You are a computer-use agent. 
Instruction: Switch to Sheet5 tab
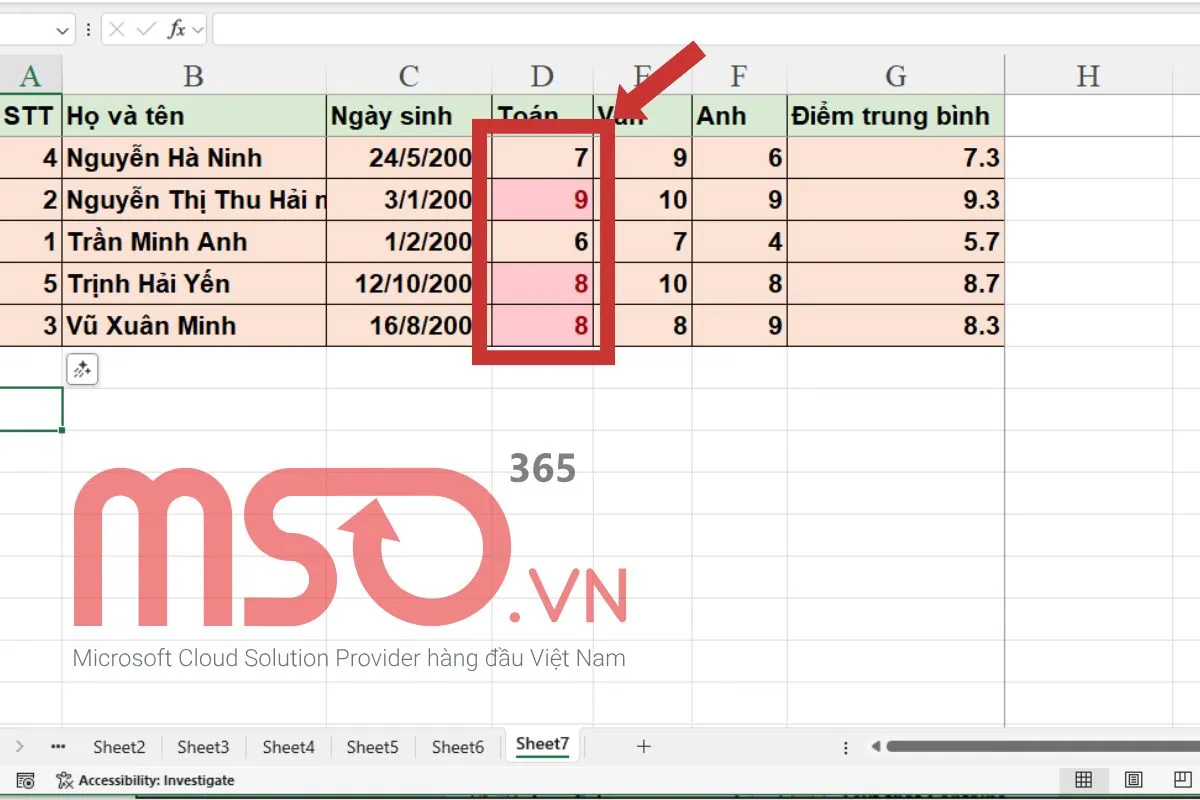[x=372, y=747]
